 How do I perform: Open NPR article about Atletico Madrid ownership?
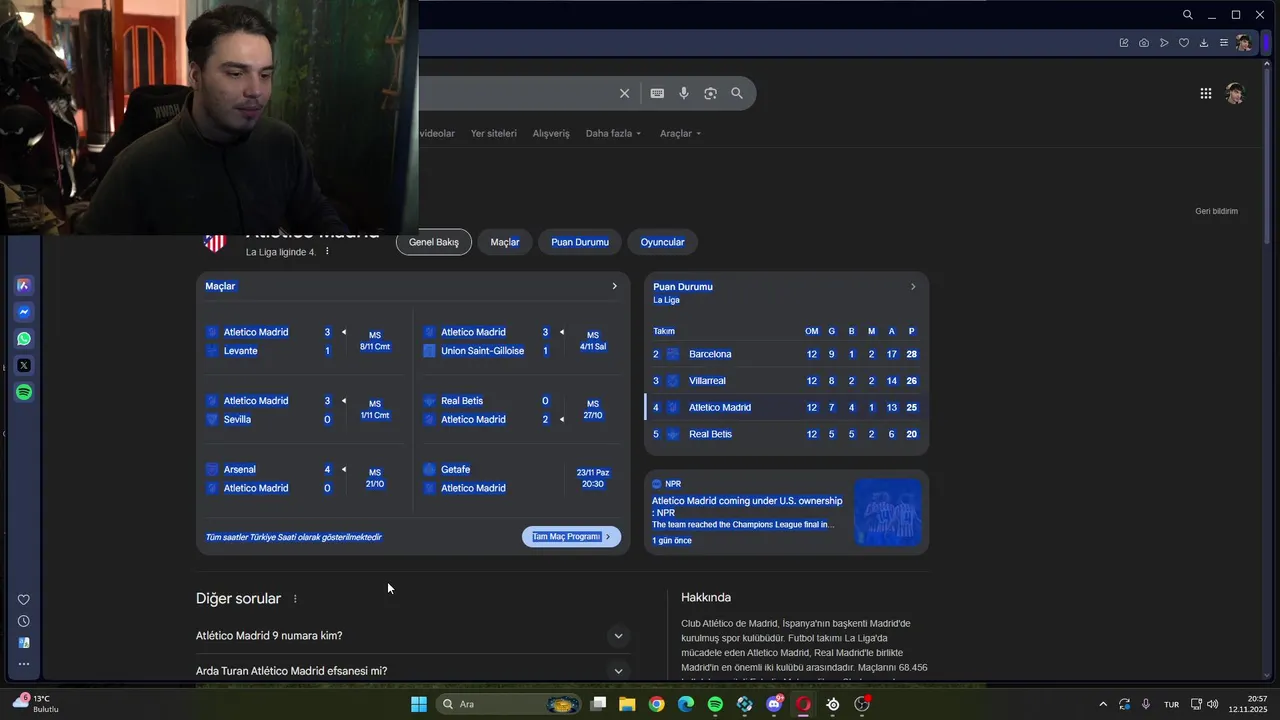[747, 506]
